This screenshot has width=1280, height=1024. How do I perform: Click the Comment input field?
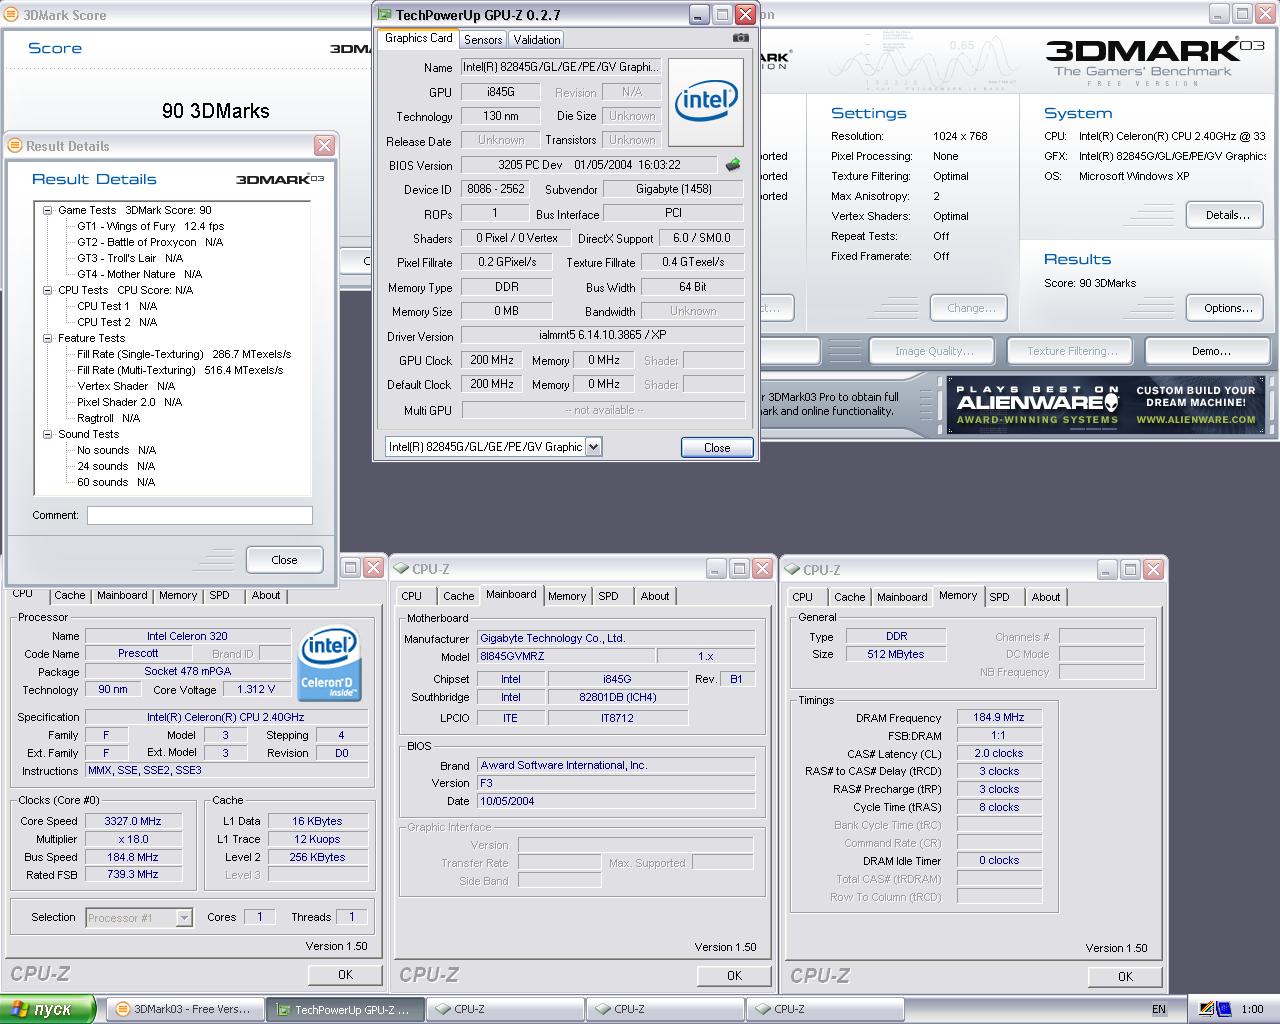point(200,515)
